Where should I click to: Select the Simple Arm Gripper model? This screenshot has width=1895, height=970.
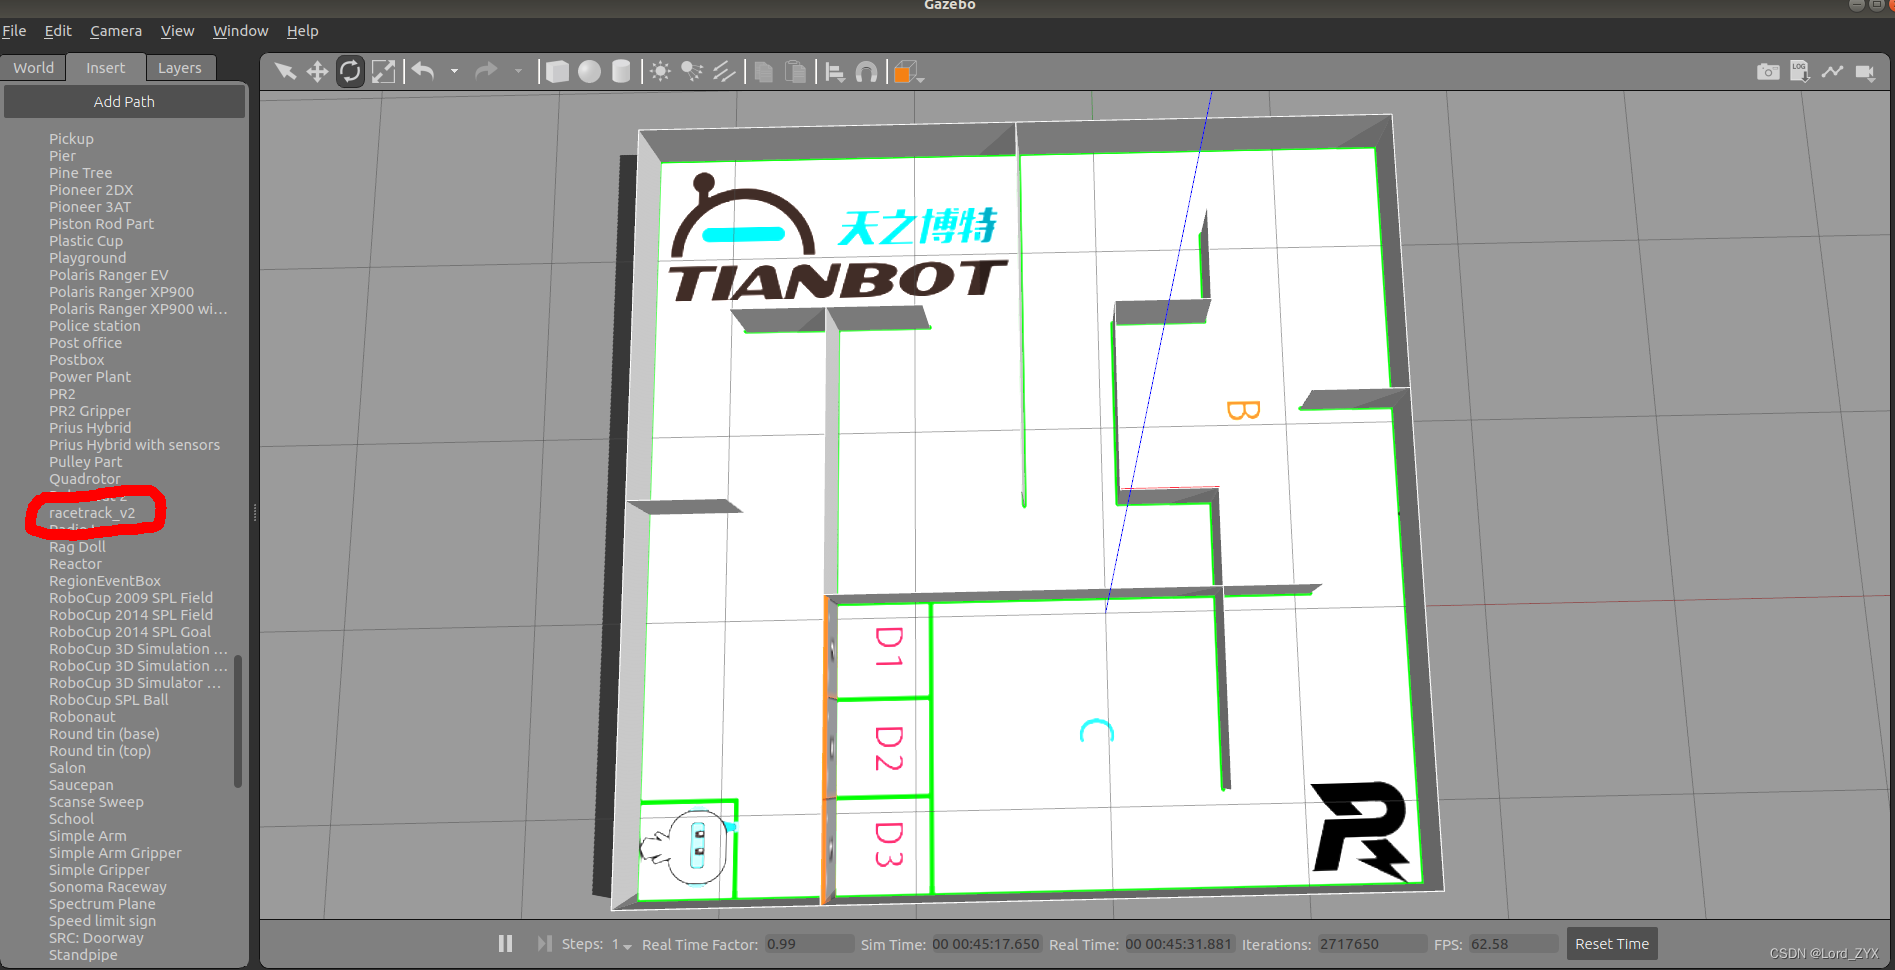(x=115, y=853)
